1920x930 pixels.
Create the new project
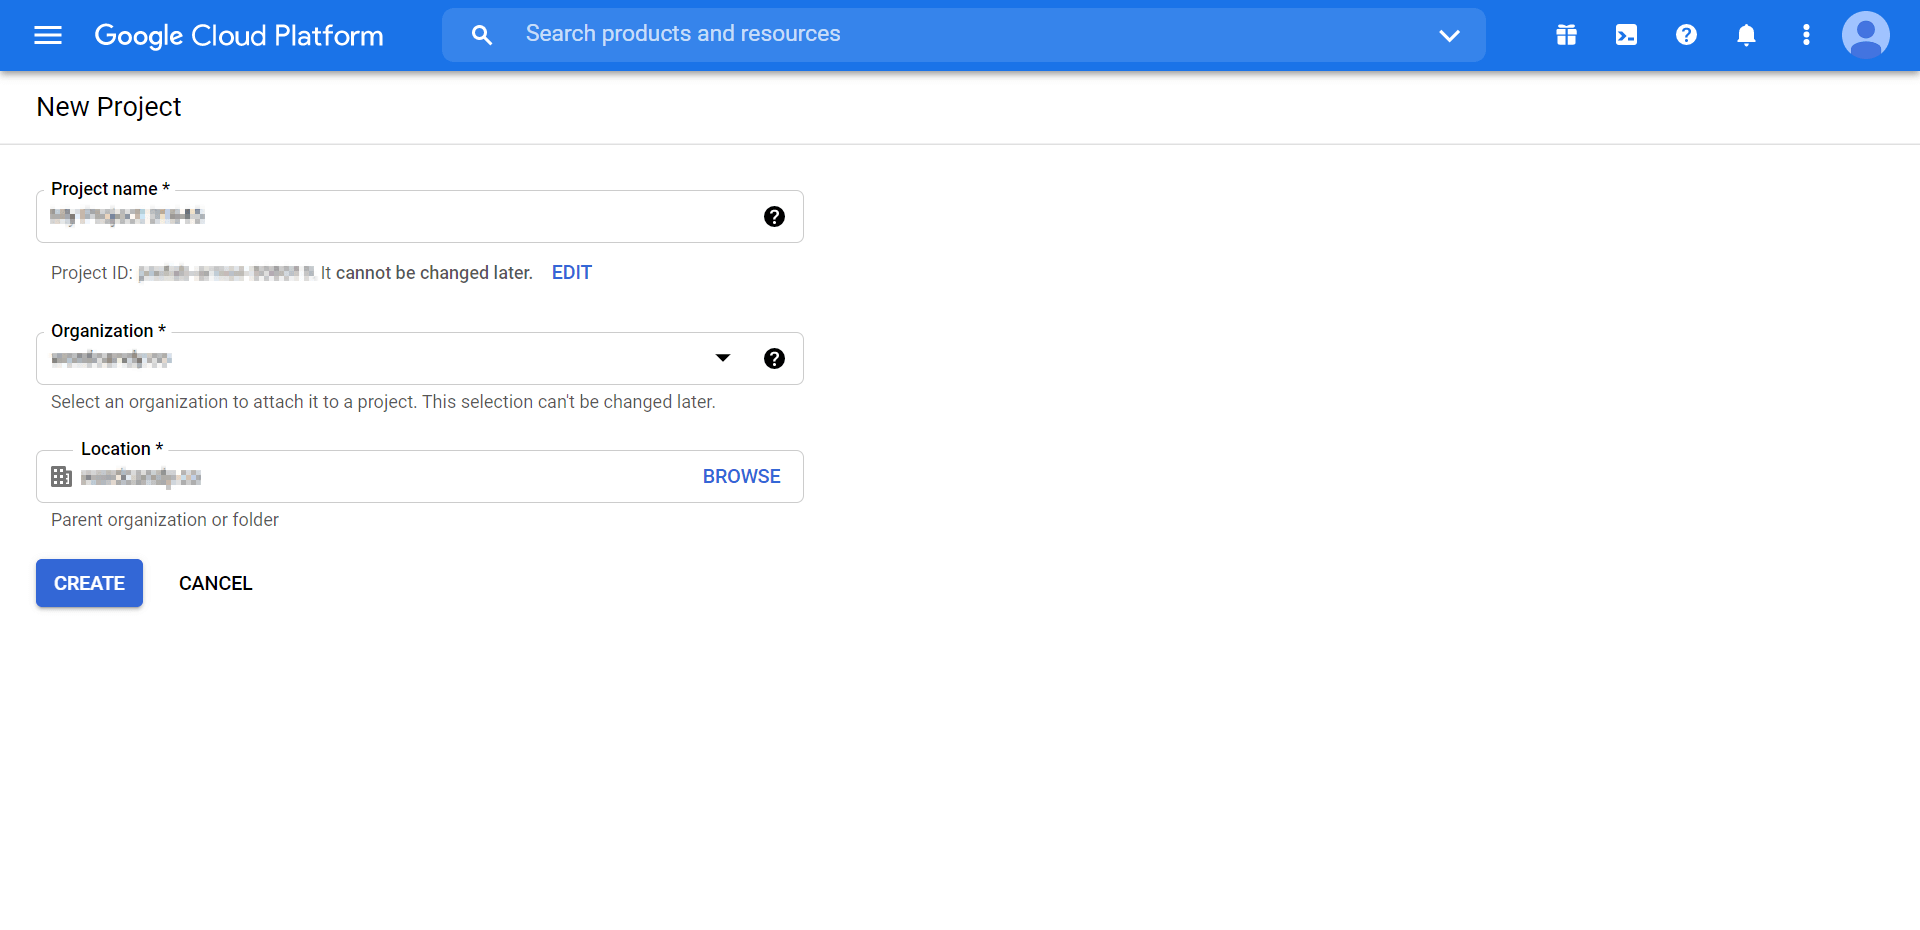pos(88,583)
